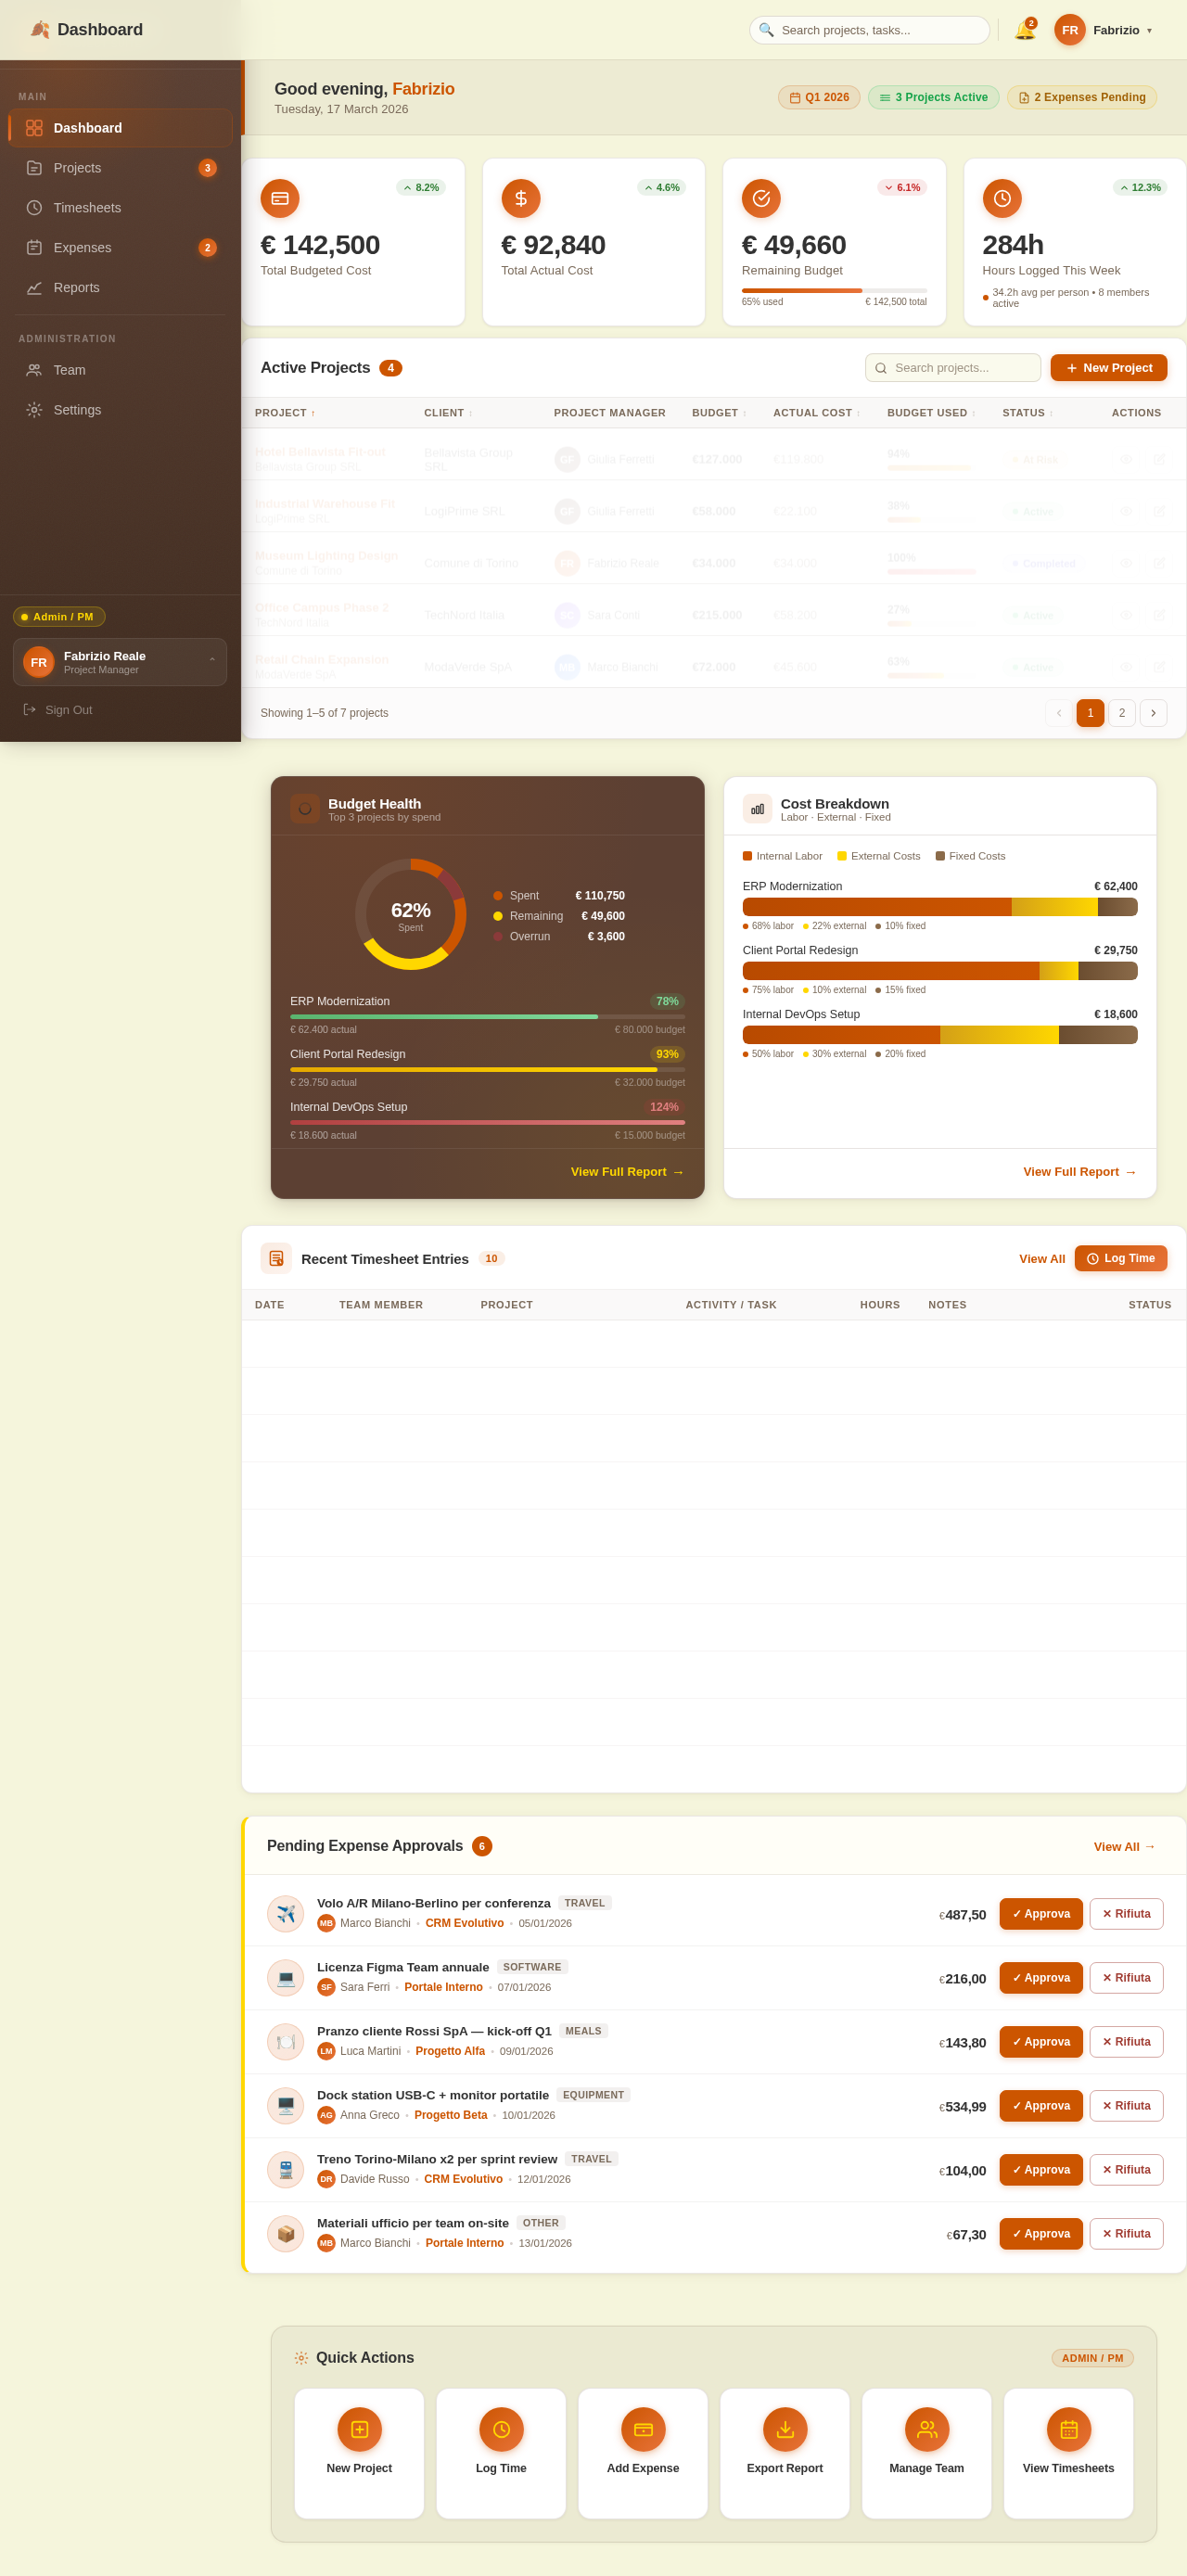Click the Search projects field
The height and width of the screenshot is (2576, 1187).
click(x=953, y=368)
